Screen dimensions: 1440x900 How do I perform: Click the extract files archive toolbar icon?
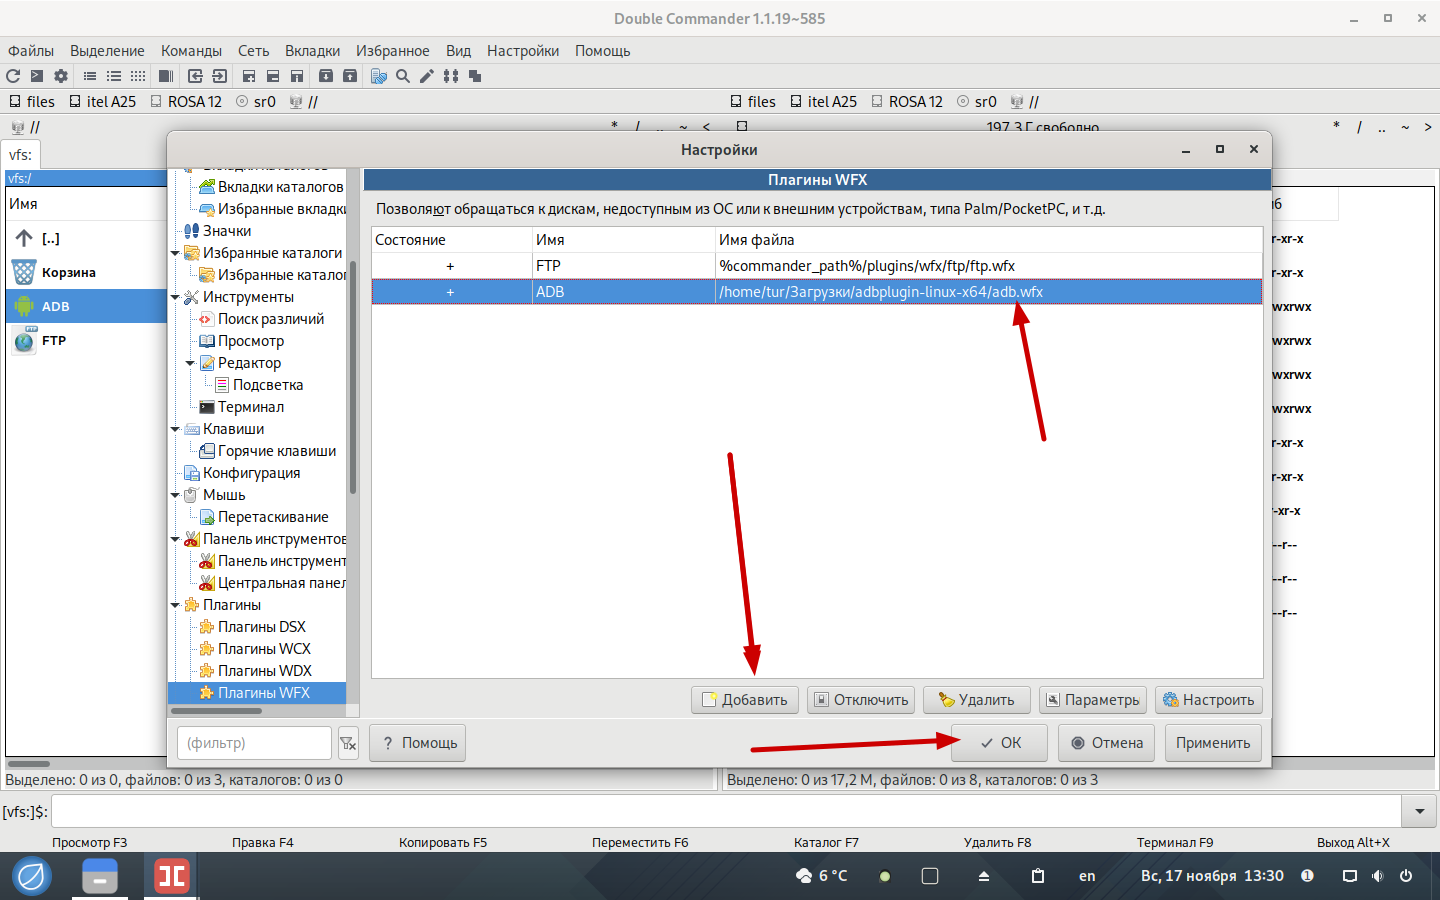click(x=350, y=76)
